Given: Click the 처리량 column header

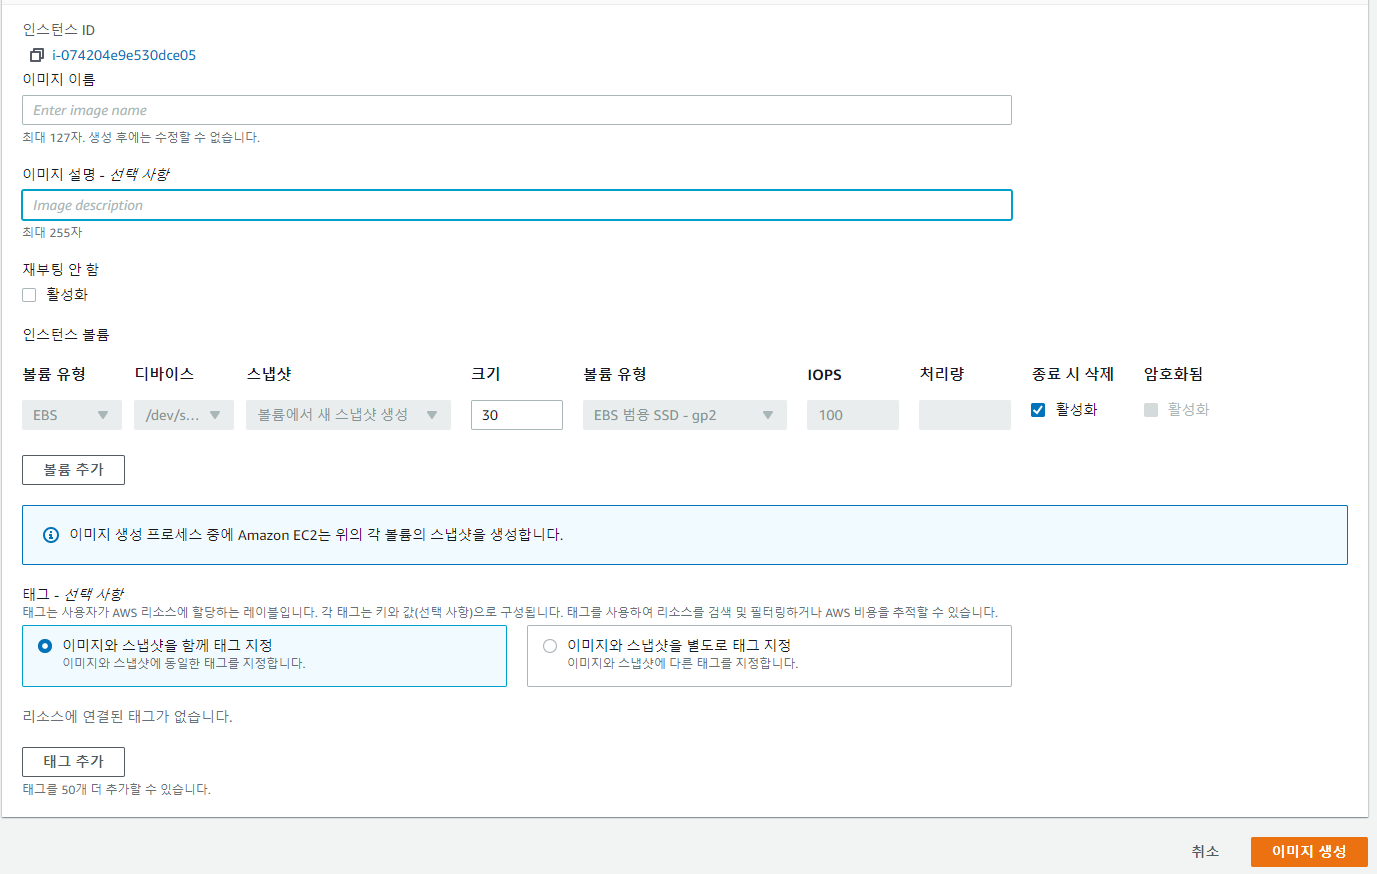Looking at the screenshot, I should coord(942,374).
